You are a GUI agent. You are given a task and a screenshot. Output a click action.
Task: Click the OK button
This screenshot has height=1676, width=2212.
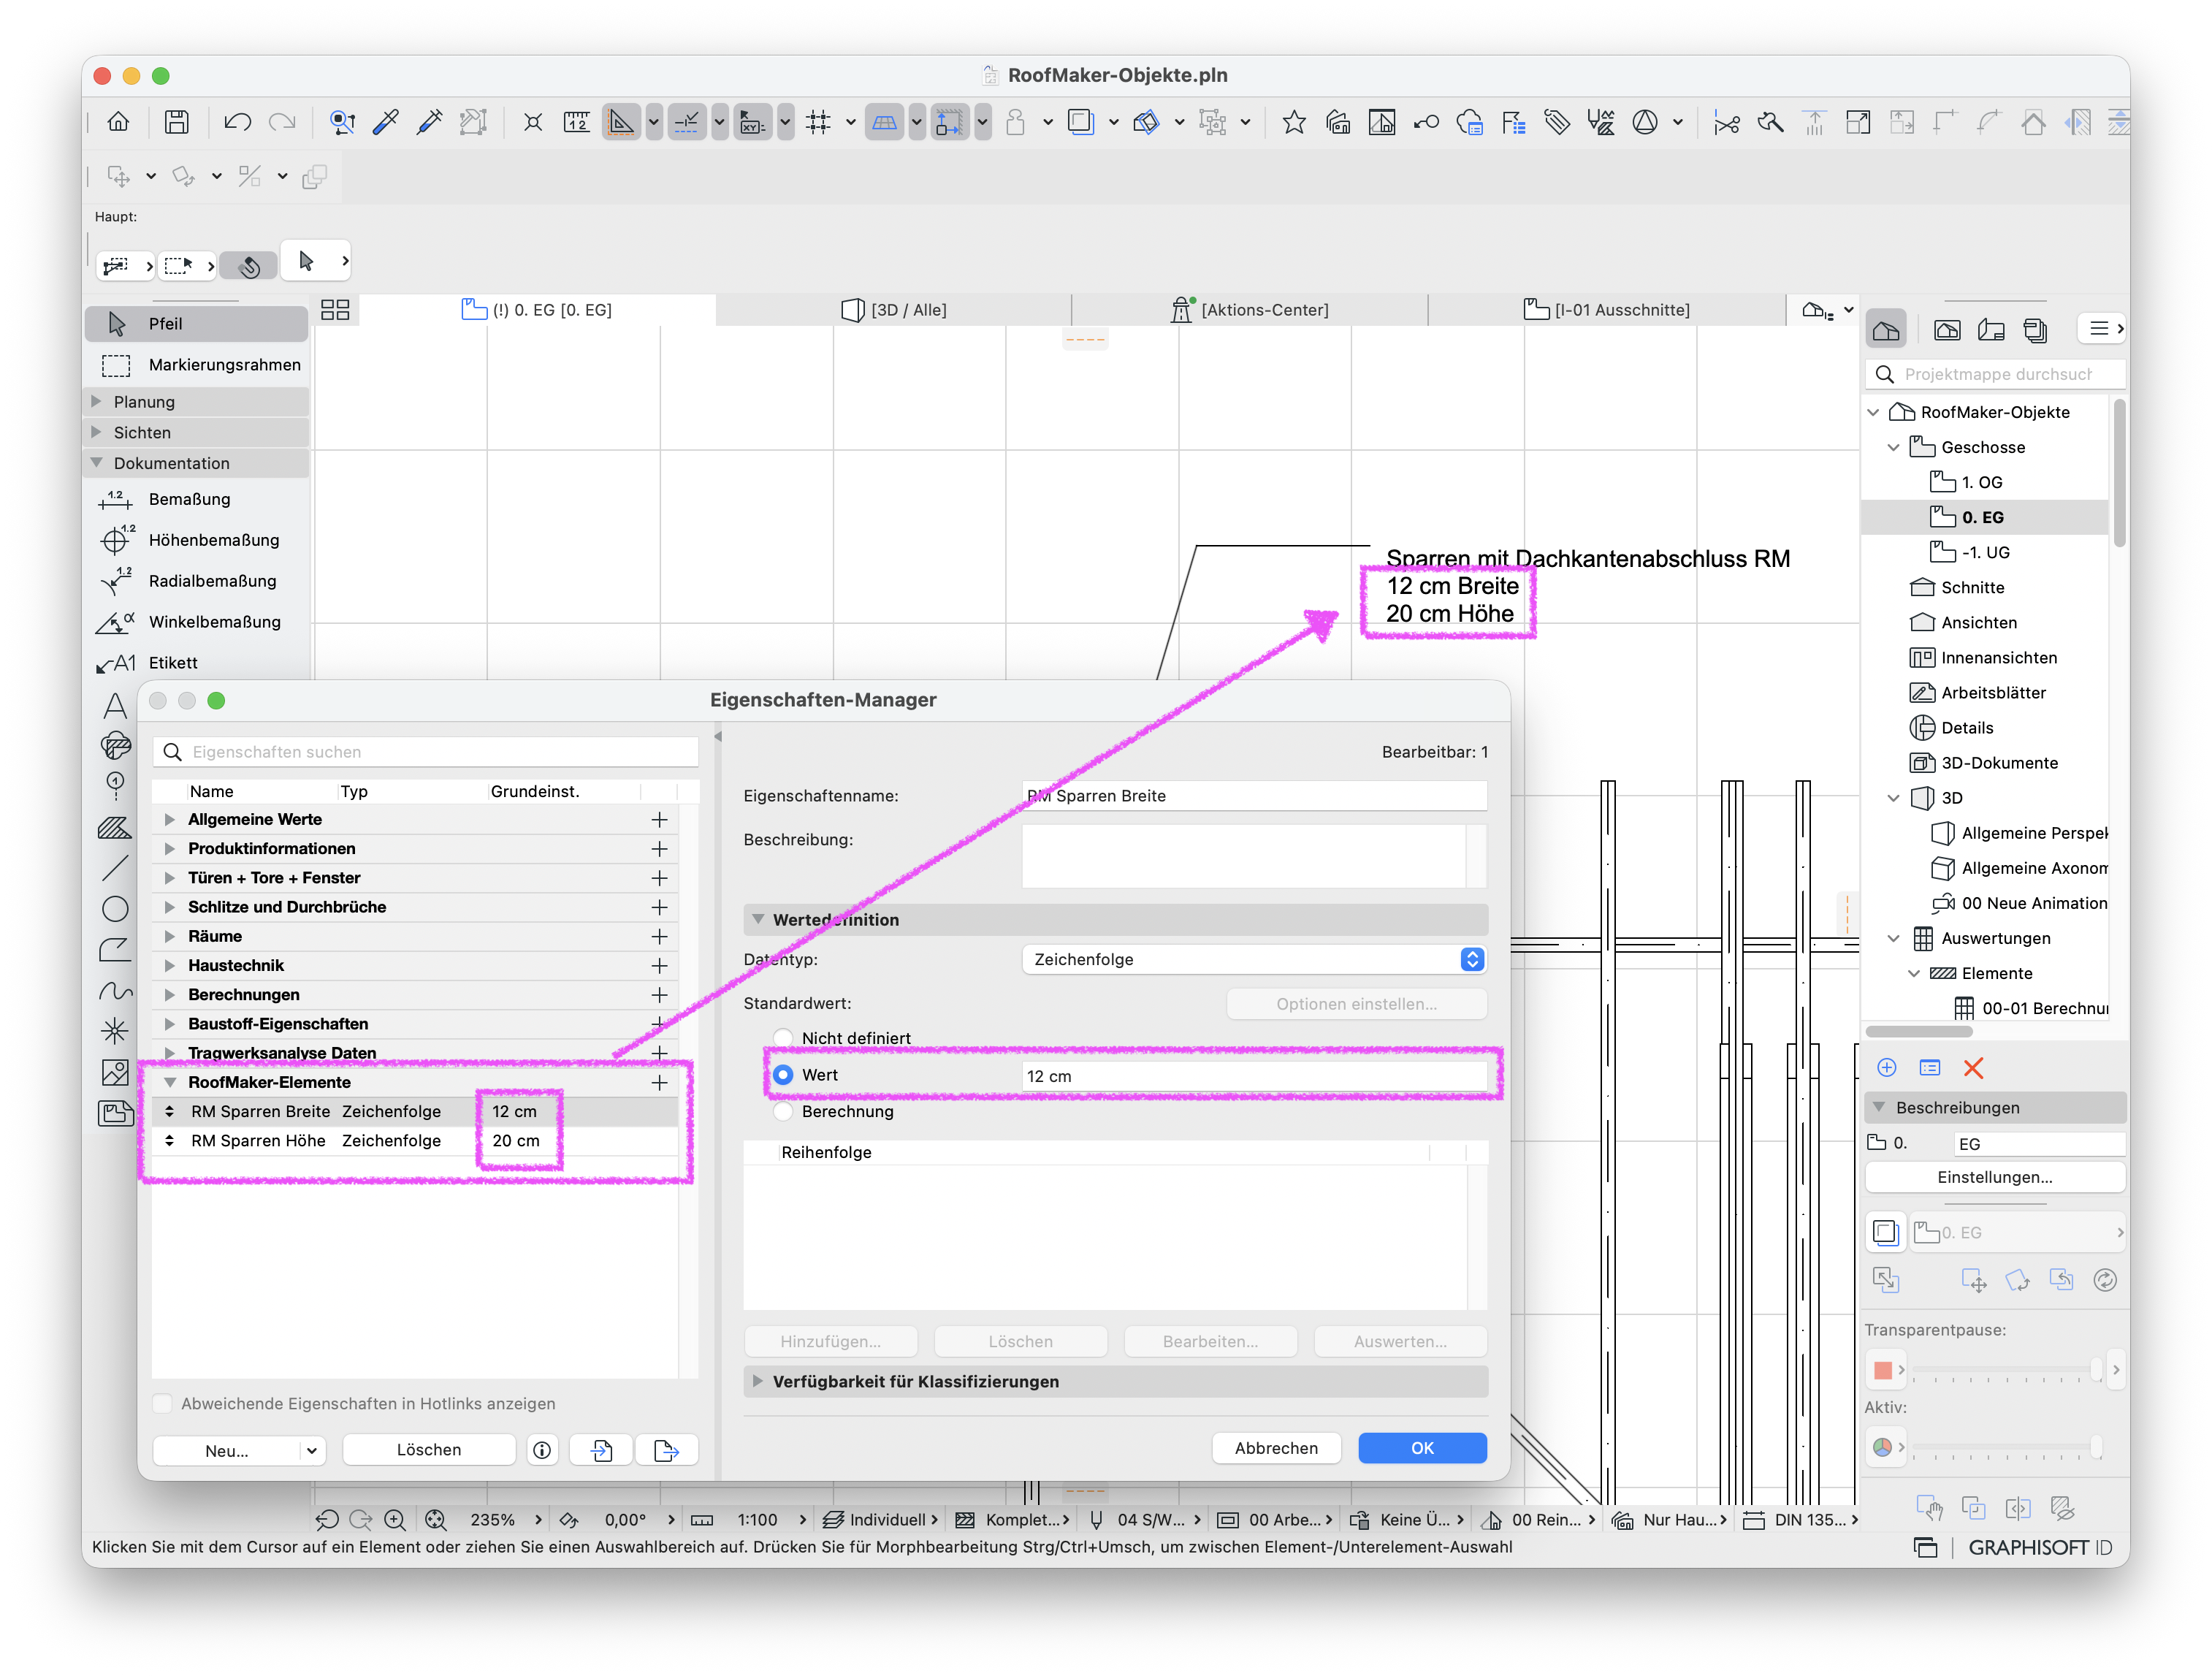[1421, 1448]
